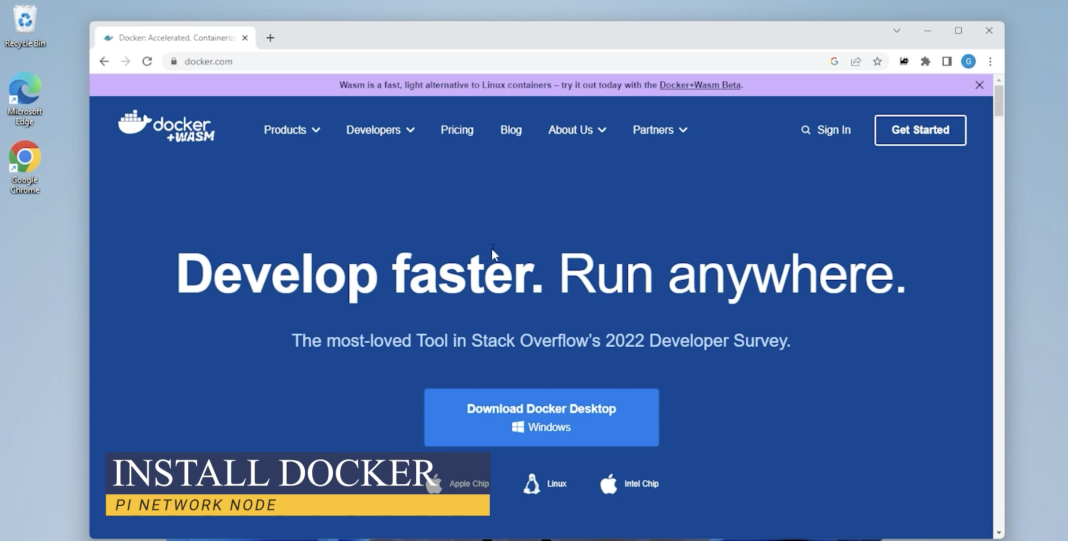1068x541 pixels.
Task: Open the Partners dropdown menu
Action: coord(659,130)
